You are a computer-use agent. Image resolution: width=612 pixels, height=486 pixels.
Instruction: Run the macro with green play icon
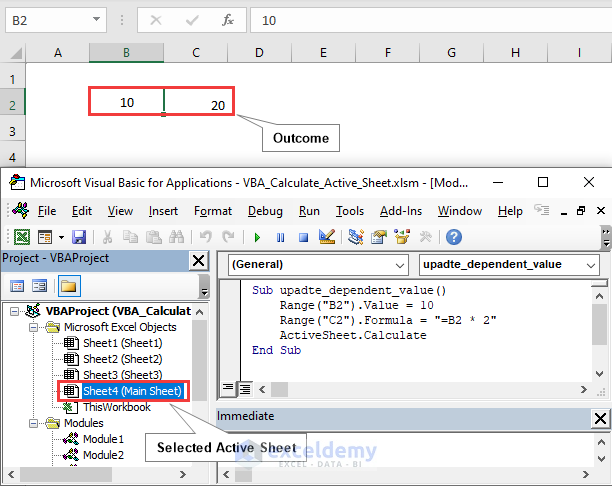point(257,237)
